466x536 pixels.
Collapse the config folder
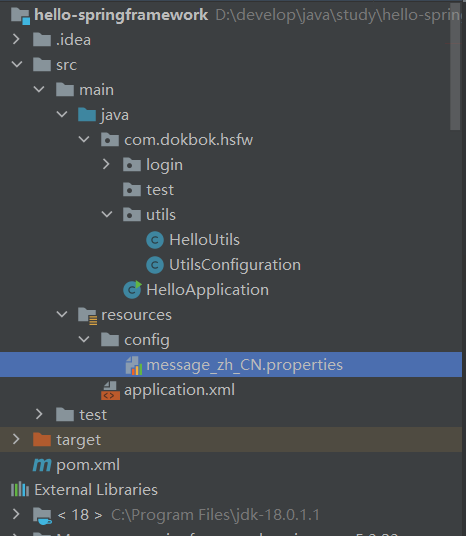84,340
